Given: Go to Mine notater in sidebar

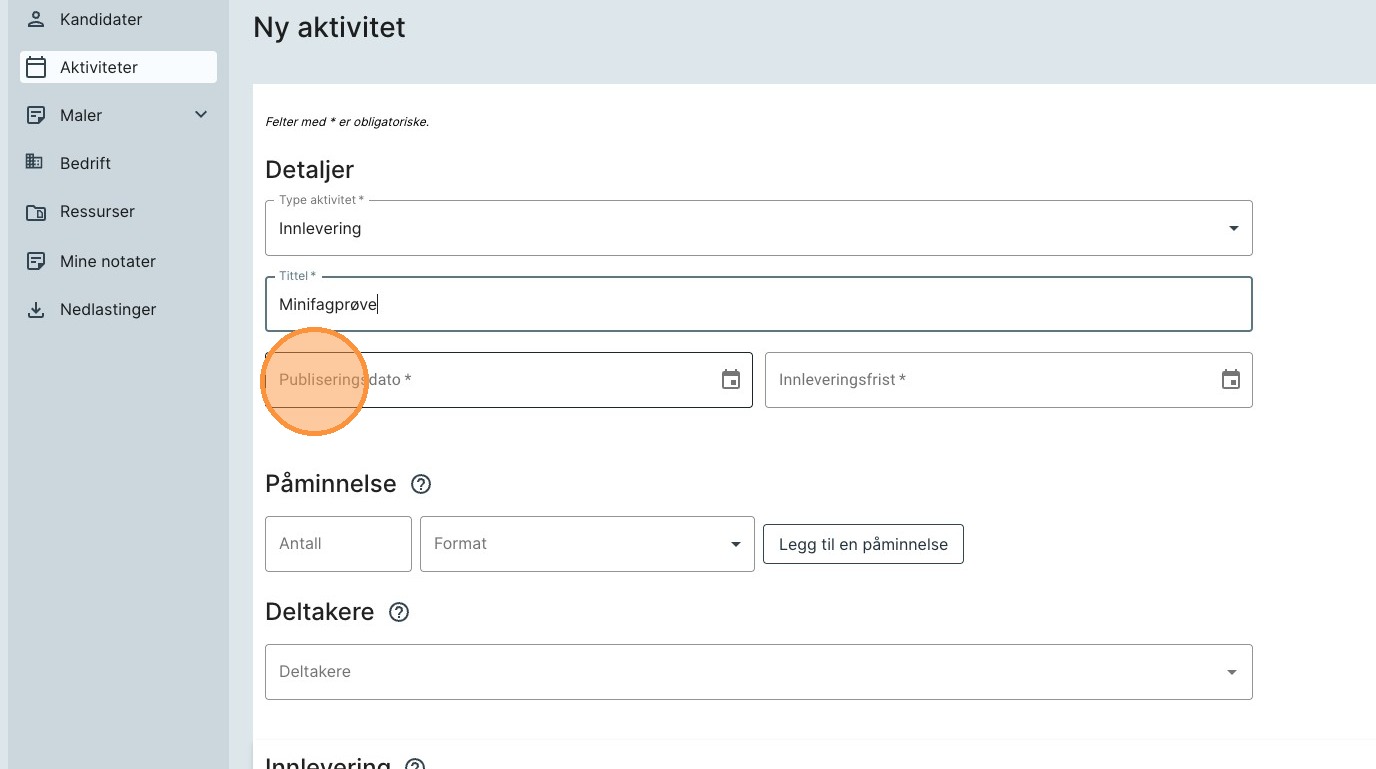Looking at the screenshot, I should (x=108, y=261).
